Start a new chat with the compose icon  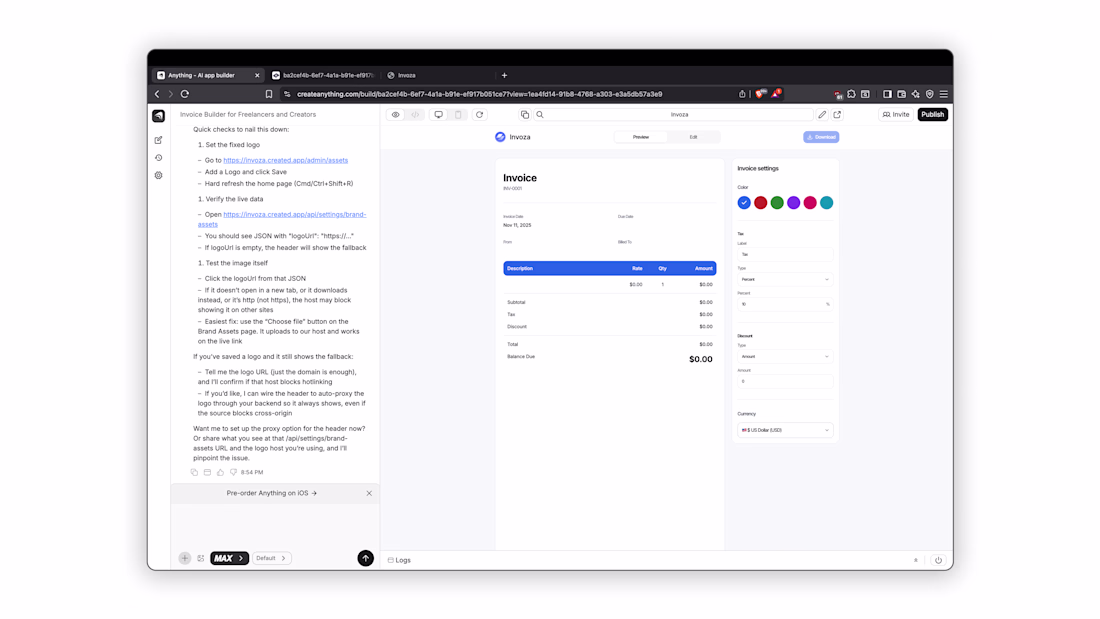coord(159,140)
